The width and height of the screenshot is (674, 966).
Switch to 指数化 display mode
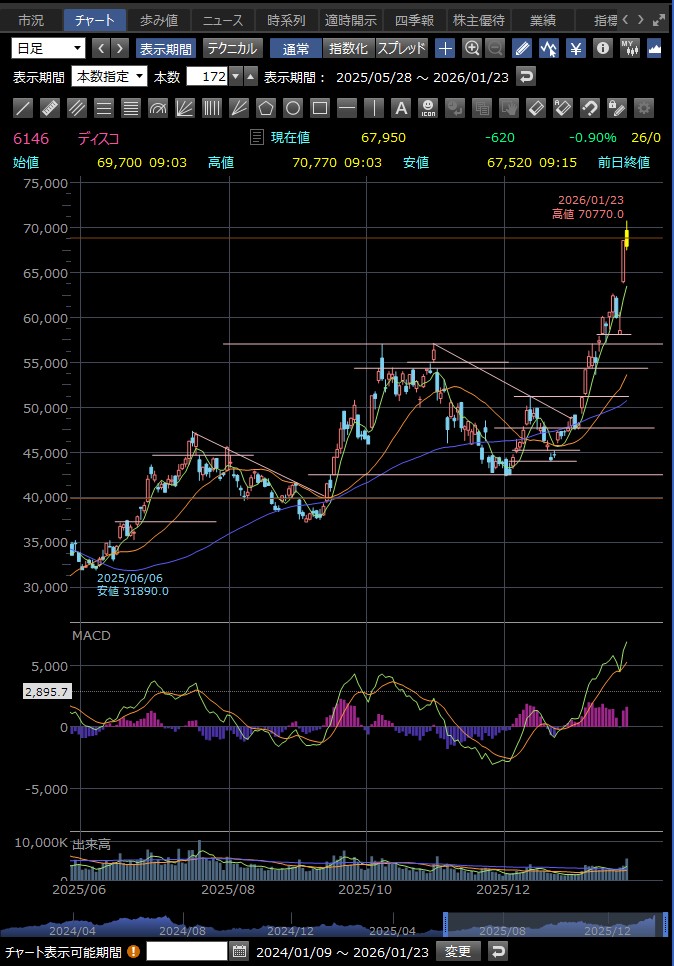coord(348,48)
